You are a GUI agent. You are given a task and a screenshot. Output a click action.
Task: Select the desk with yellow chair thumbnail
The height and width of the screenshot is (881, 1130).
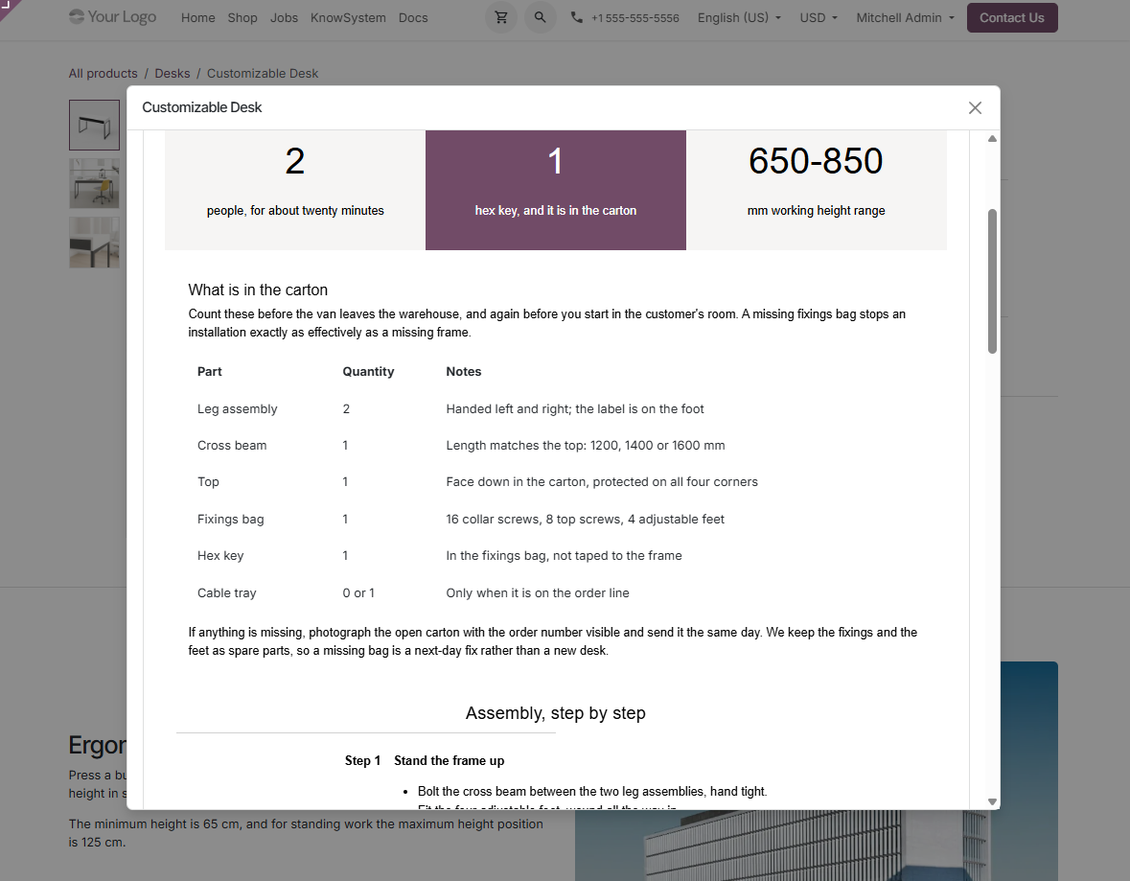[94, 184]
